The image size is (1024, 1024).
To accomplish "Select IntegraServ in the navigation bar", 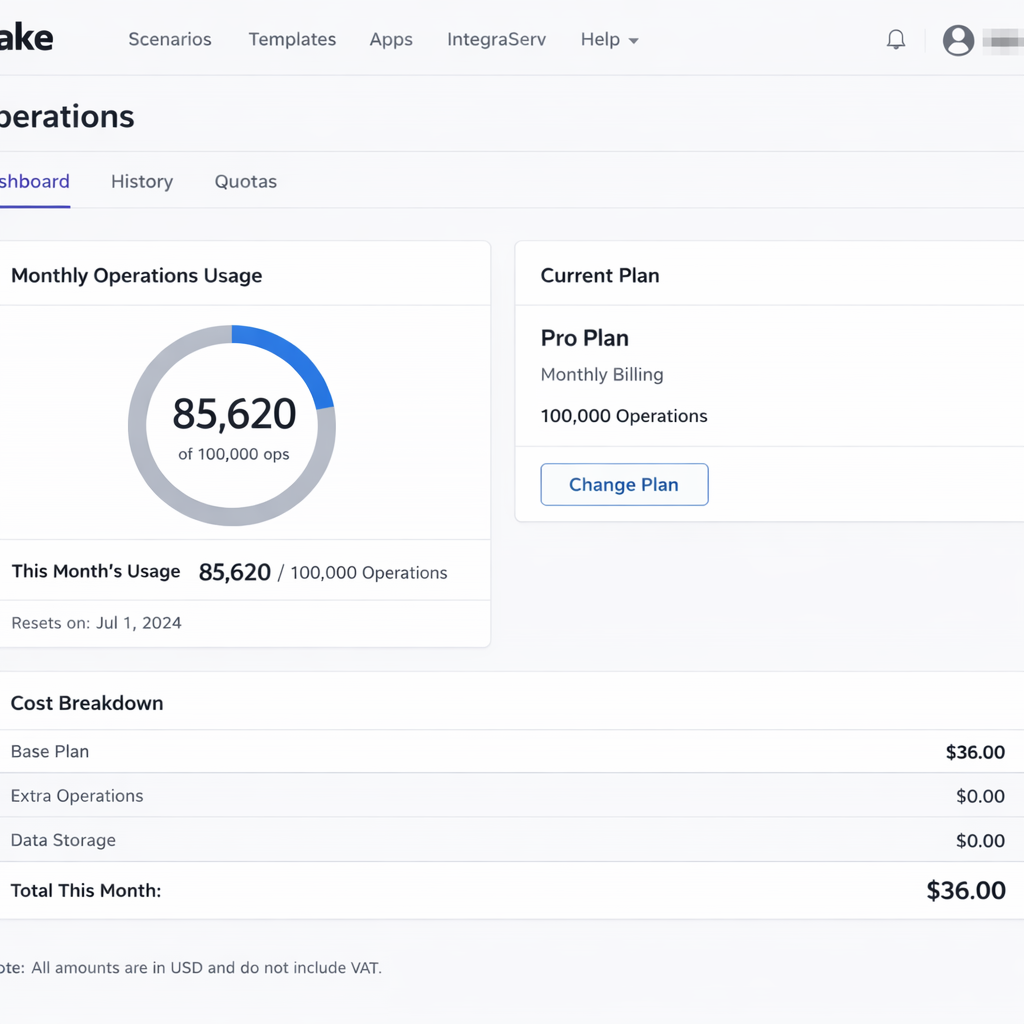I will click(x=496, y=40).
